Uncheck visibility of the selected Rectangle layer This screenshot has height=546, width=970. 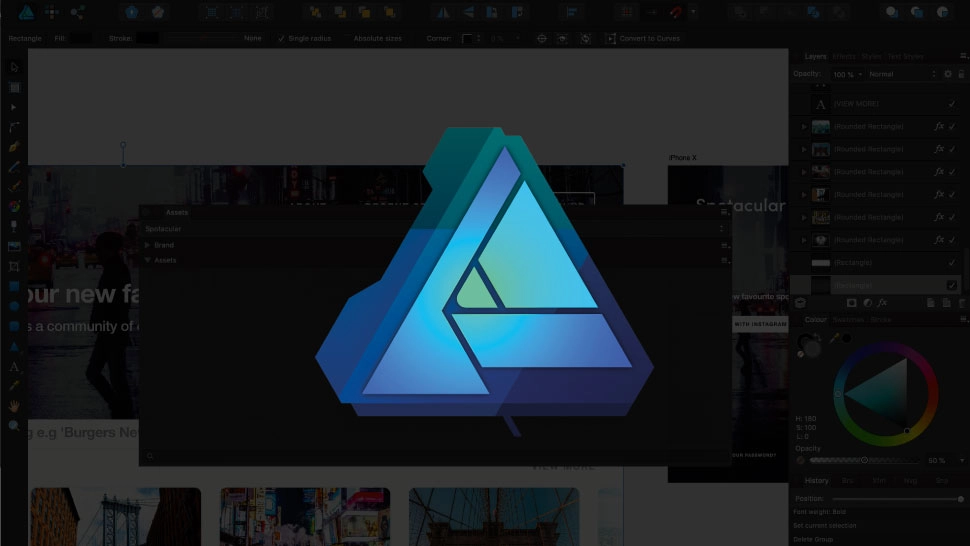point(952,285)
